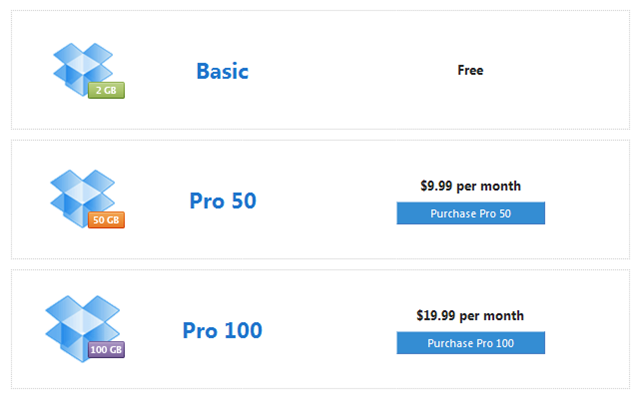Screen dimensions: 640x399
Task: Click the green 2 GB storage badge
Action: [x=106, y=90]
